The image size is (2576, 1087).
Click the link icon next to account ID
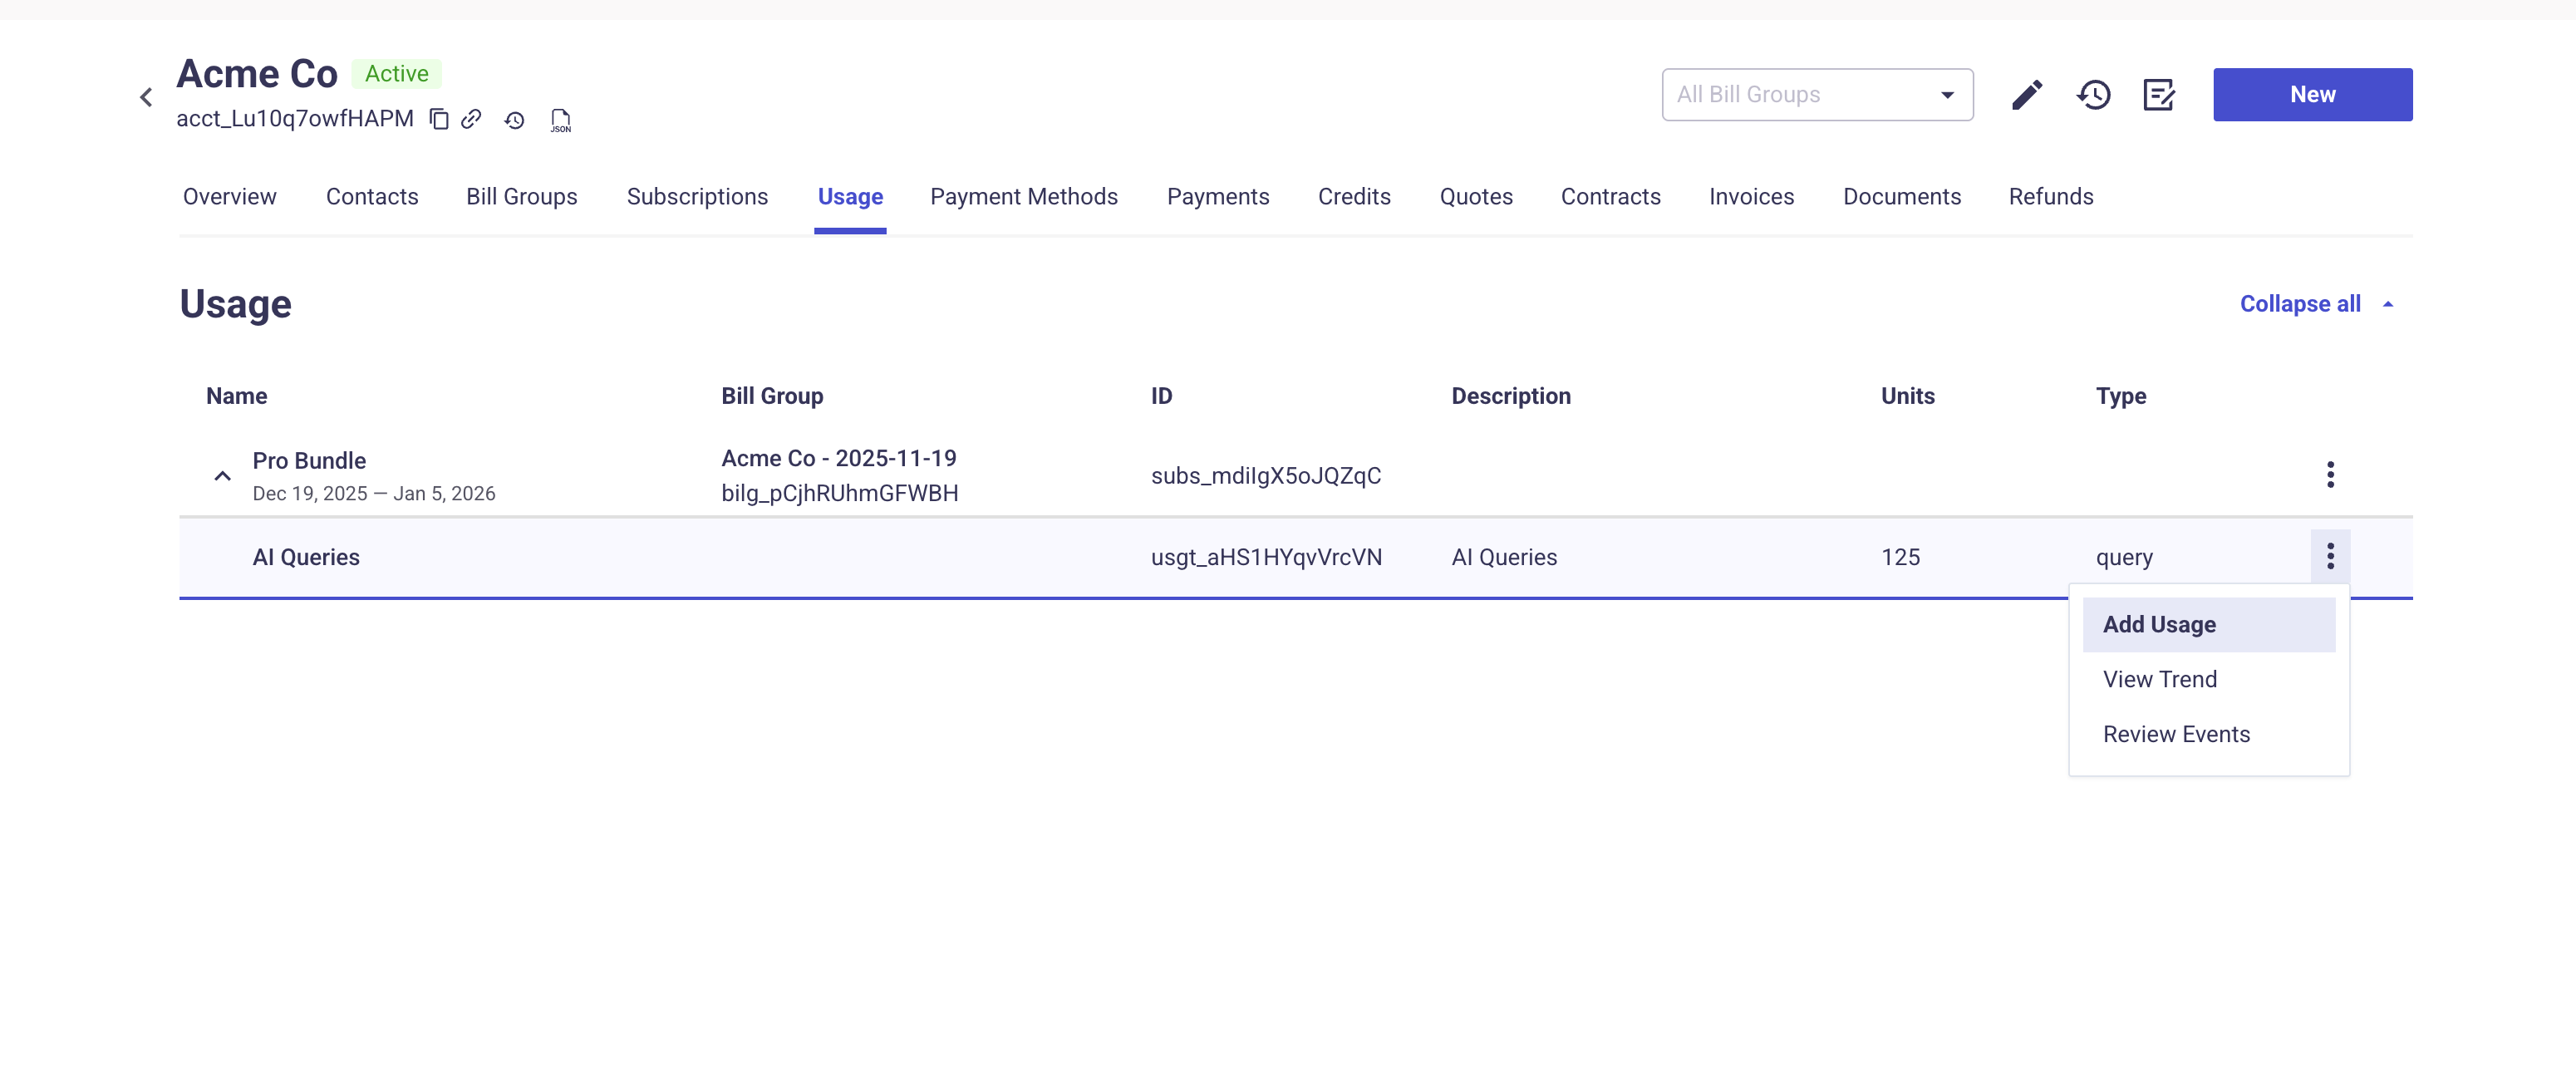471,119
